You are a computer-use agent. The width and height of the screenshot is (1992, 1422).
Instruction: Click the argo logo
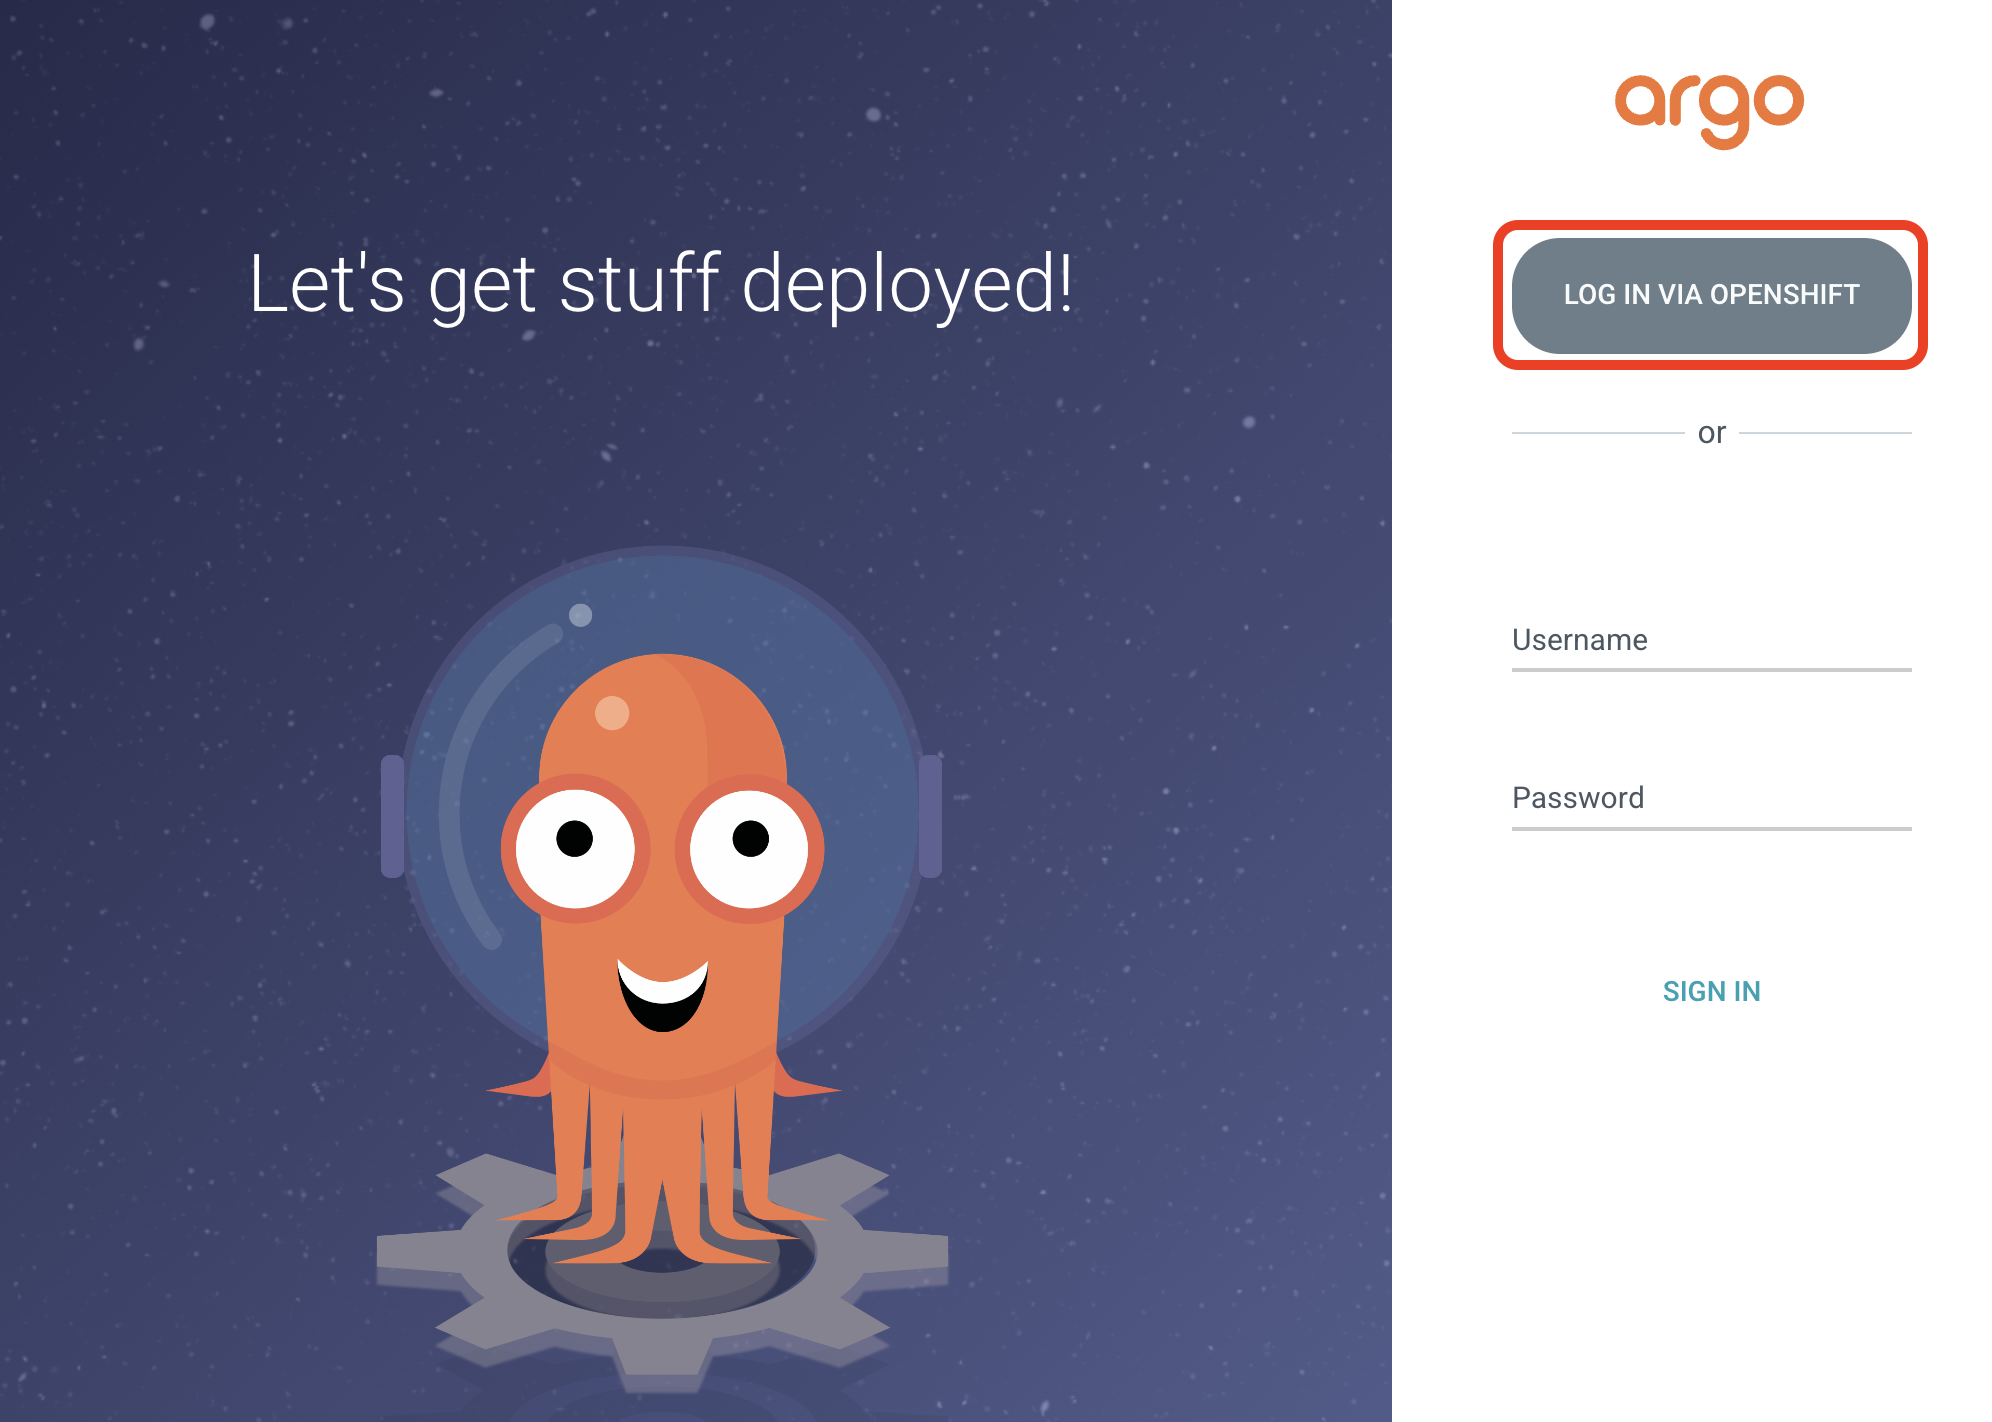point(1710,111)
